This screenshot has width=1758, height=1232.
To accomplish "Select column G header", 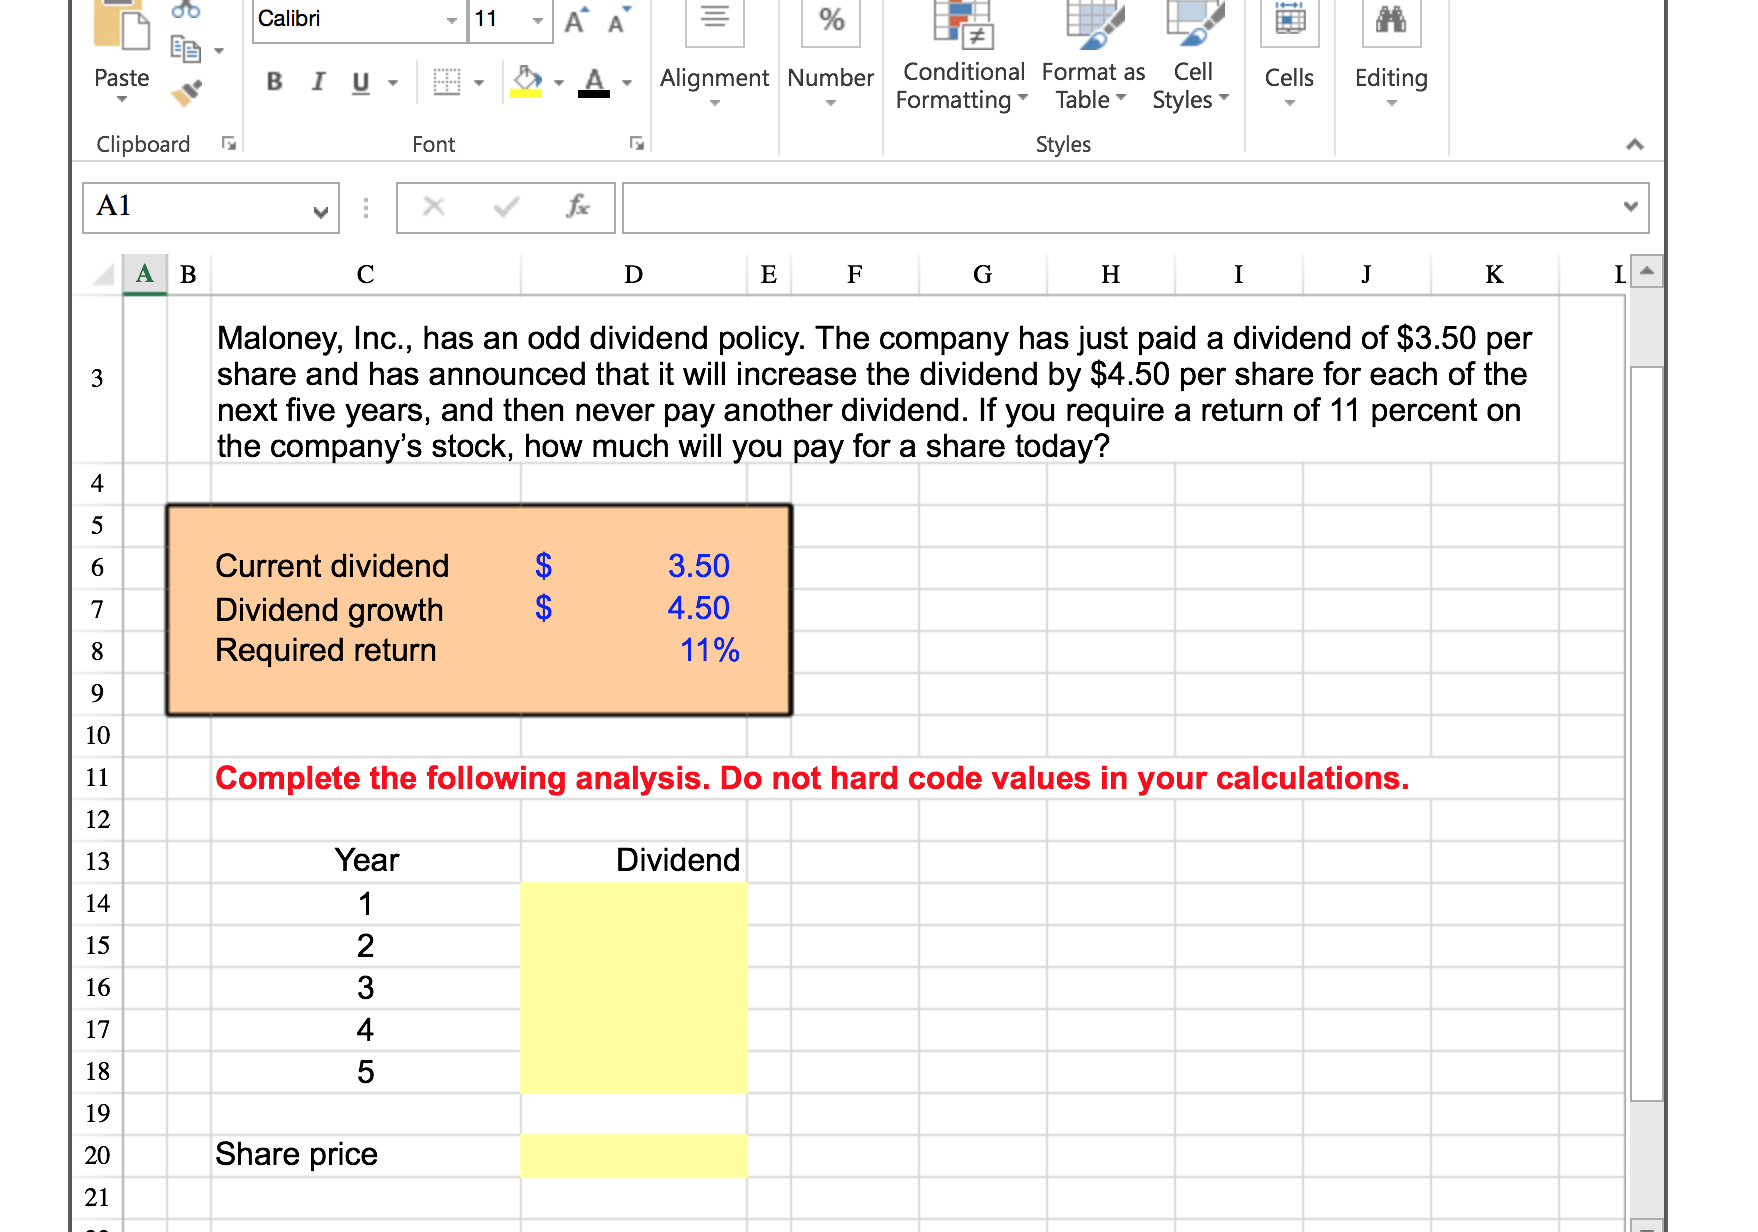I will click(983, 274).
